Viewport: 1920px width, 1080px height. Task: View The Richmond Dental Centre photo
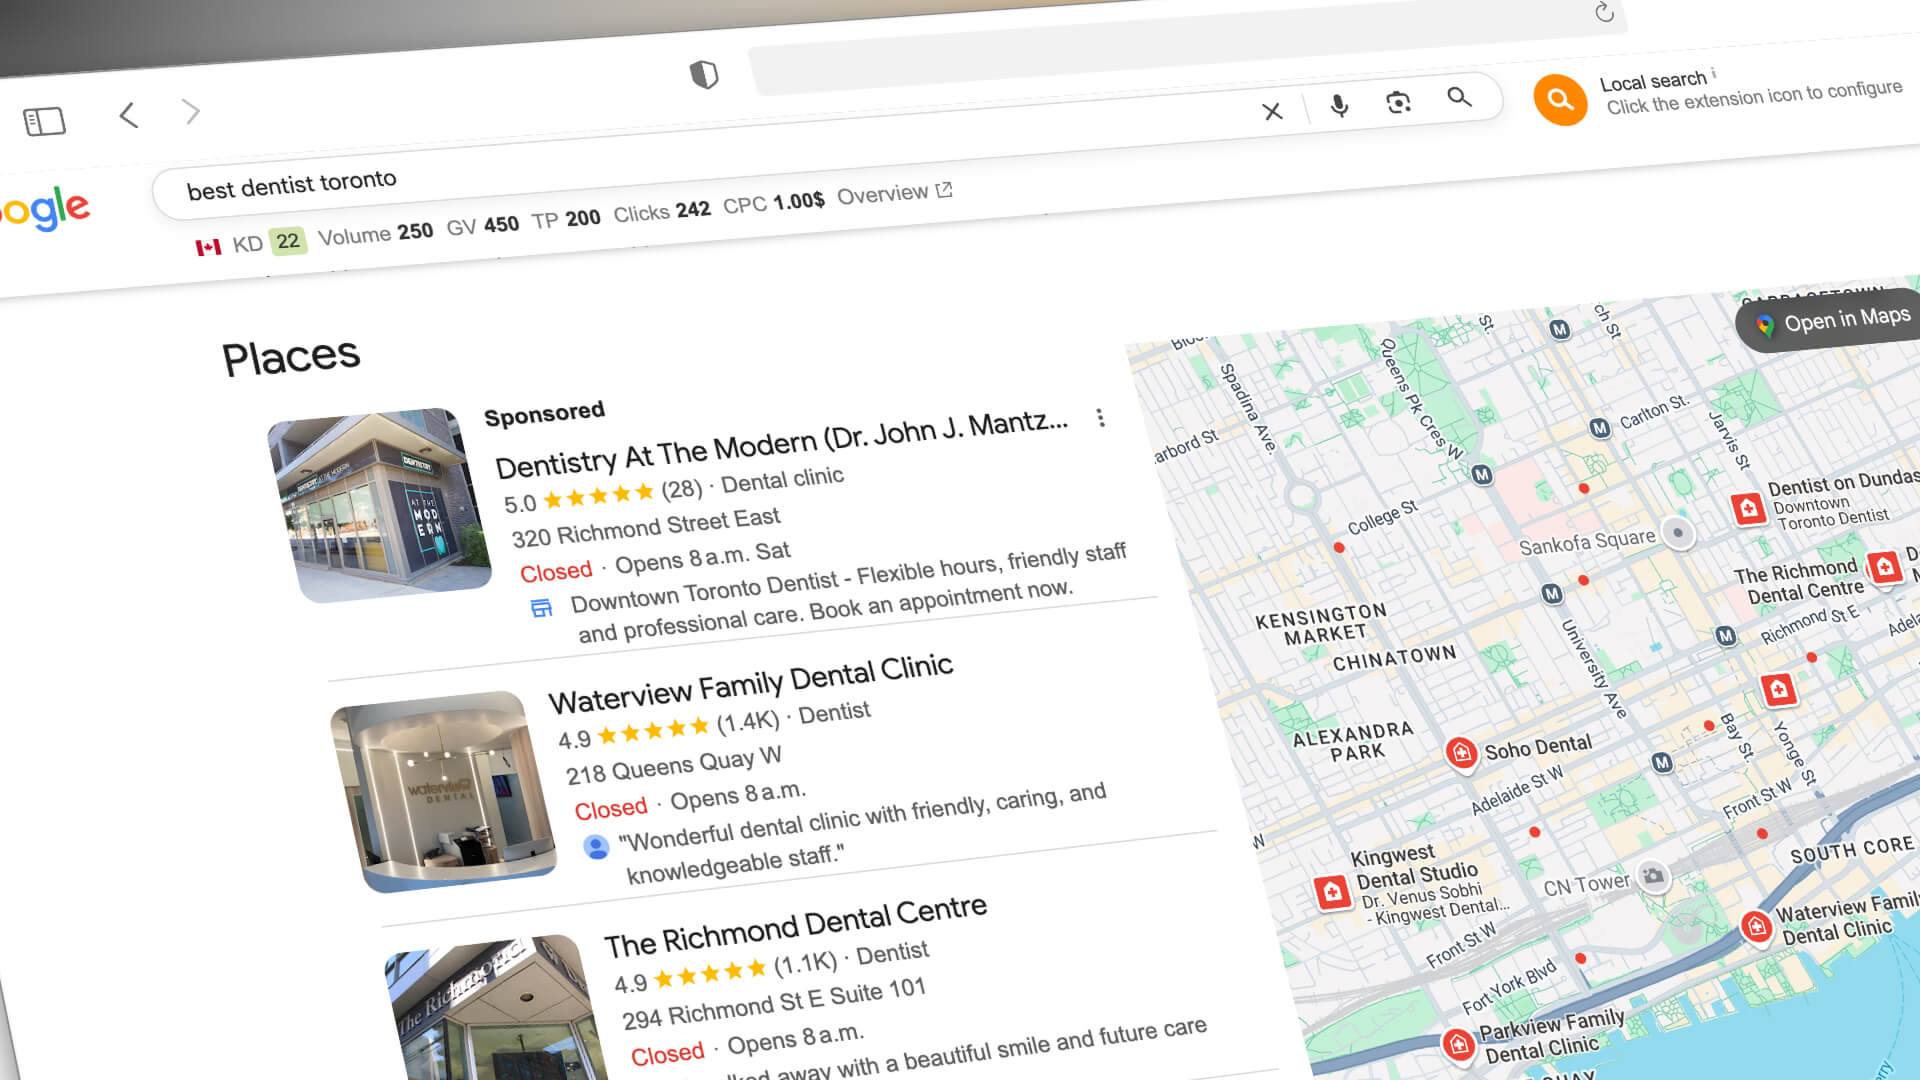(x=495, y=1010)
